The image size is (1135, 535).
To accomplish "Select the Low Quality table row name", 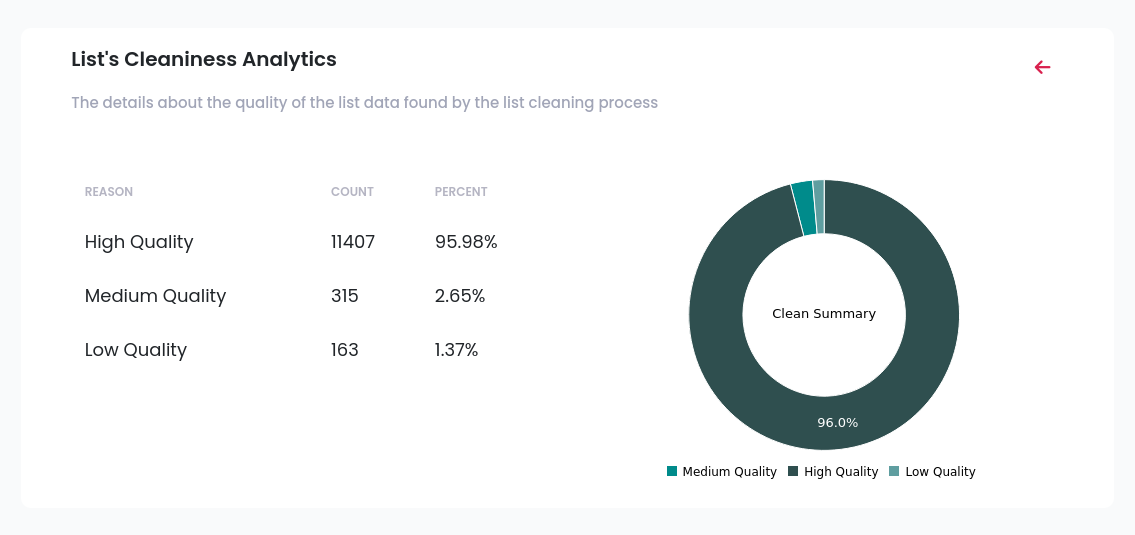I will [x=136, y=350].
